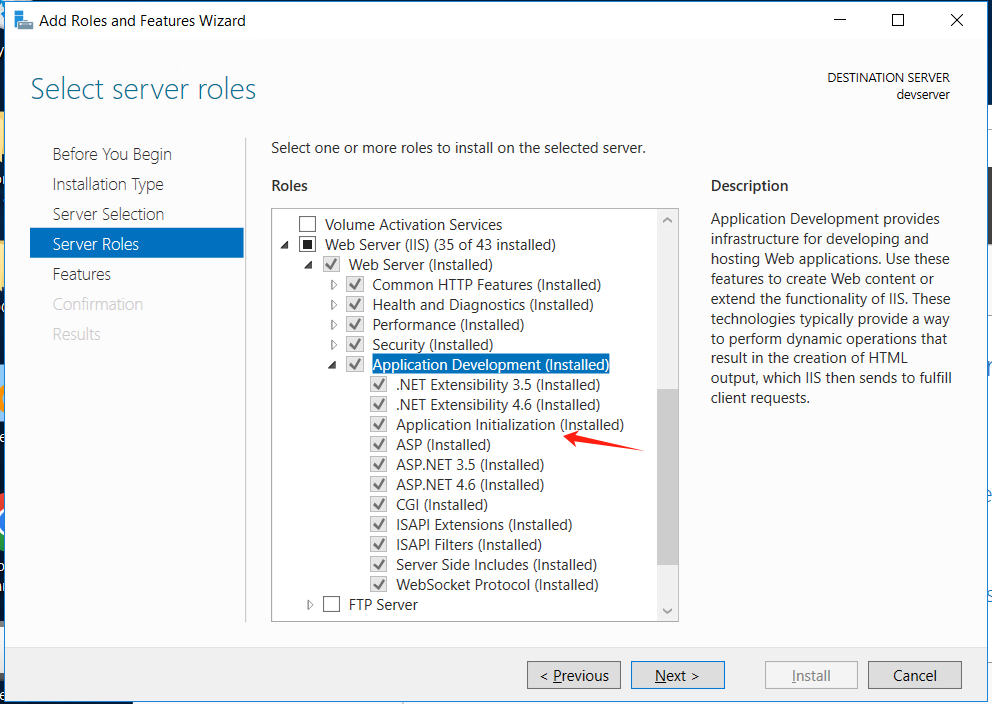Toggle the WebSocket Protocol checkbox
Screen dimensions: 992x704
pyautogui.click(x=379, y=584)
